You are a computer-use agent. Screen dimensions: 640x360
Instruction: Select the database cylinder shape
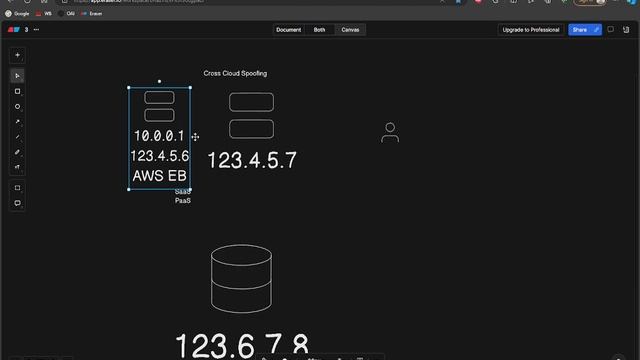pyautogui.click(x=241, y=279)
